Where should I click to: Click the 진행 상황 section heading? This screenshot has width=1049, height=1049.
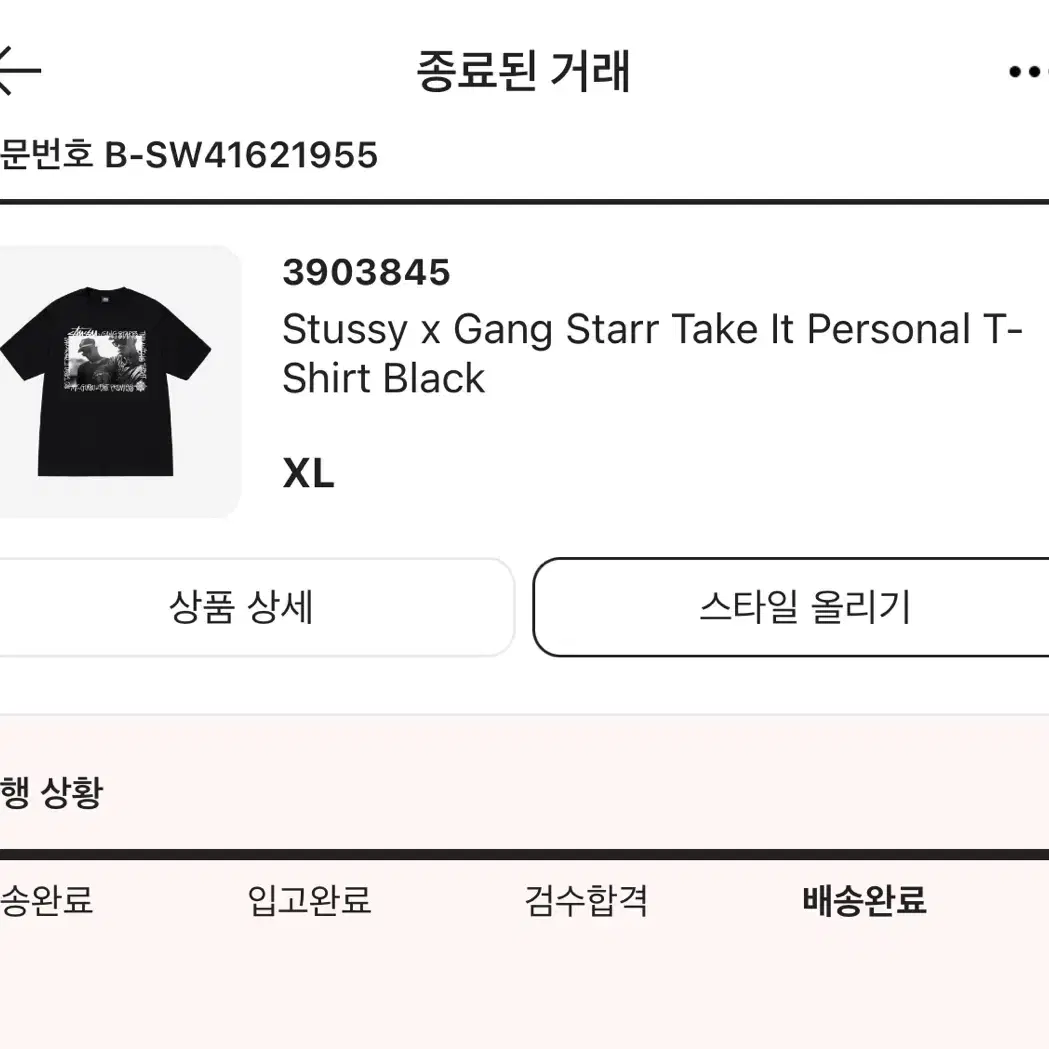click(52, 793)
